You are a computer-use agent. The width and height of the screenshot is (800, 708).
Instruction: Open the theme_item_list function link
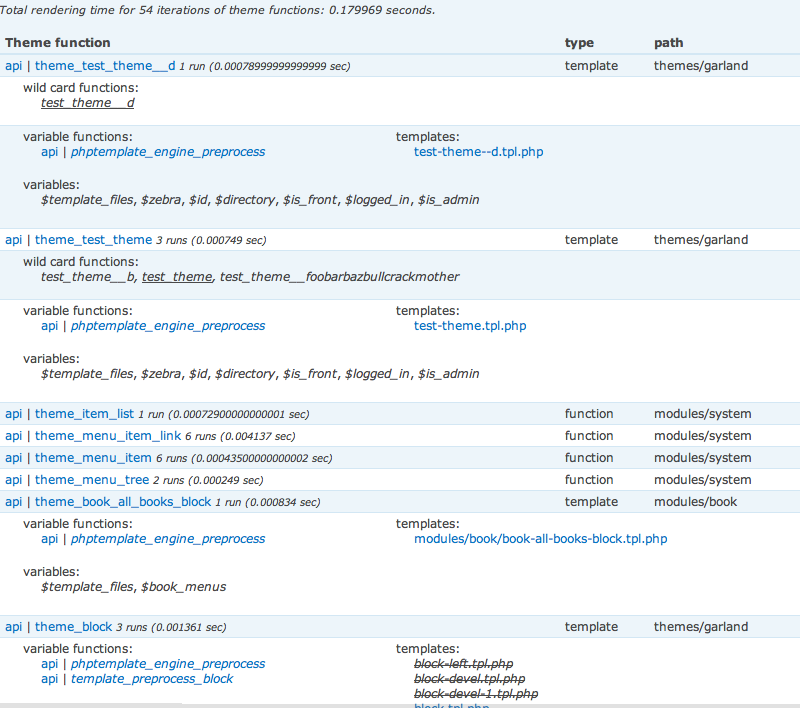coord(84,414)
